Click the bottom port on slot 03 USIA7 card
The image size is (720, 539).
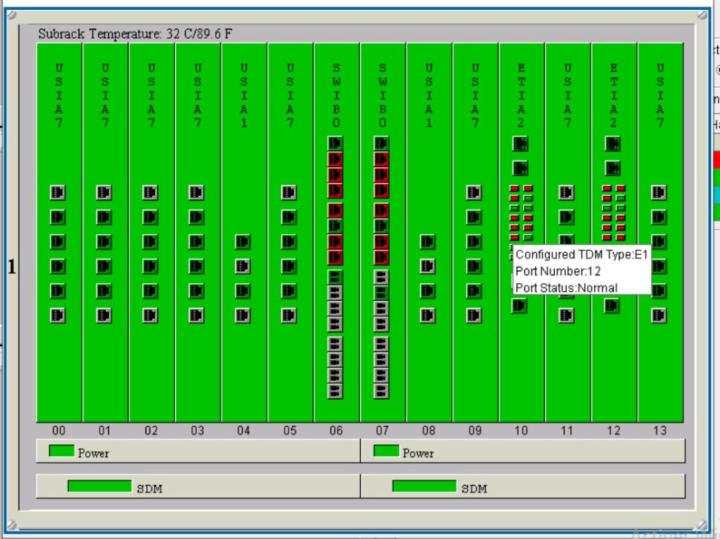197,315
